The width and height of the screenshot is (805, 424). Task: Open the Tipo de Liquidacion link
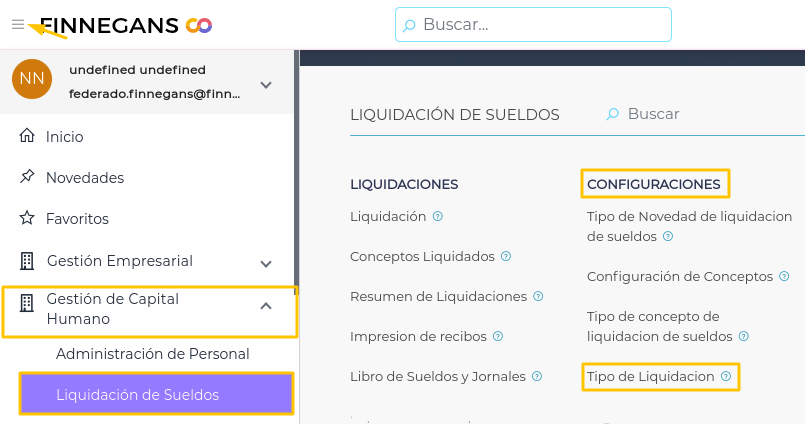tap(650, 377)
